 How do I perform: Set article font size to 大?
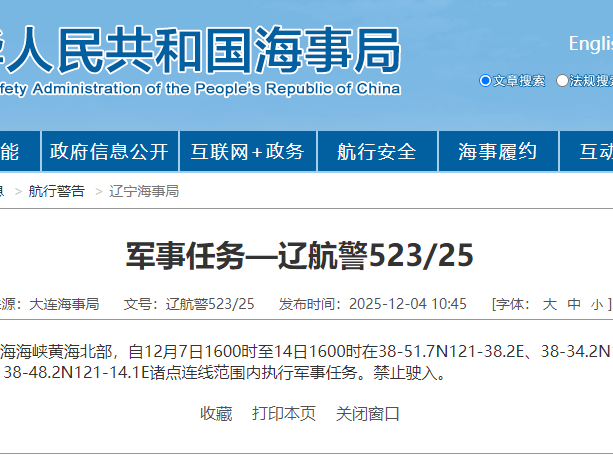pos(549,304)
